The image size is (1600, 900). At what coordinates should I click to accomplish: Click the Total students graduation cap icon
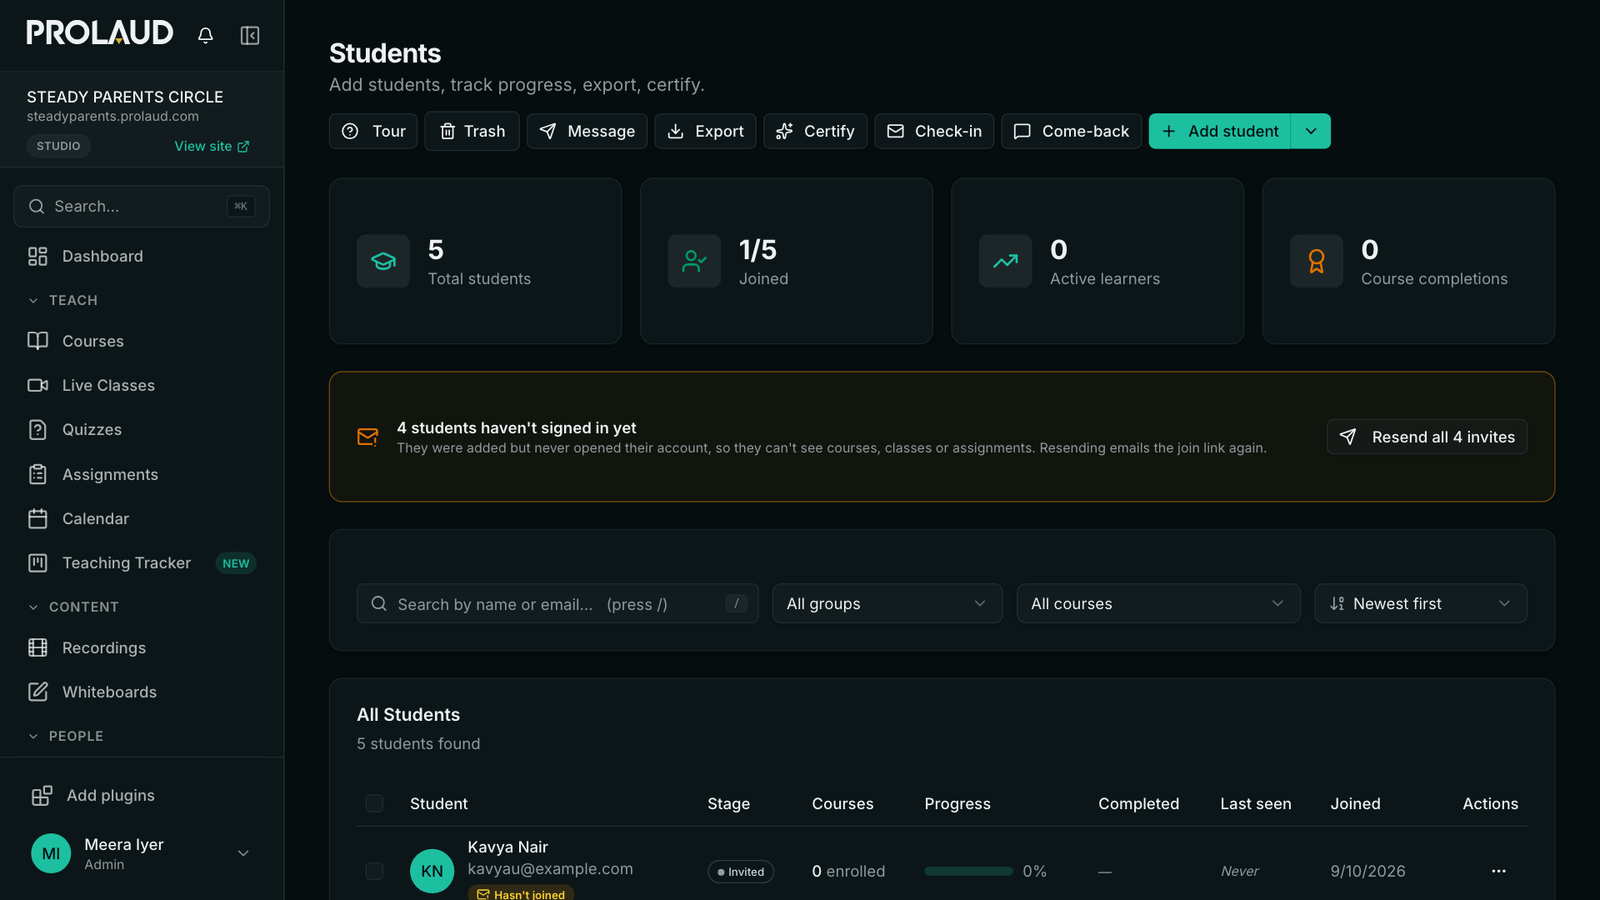(383, 261)
